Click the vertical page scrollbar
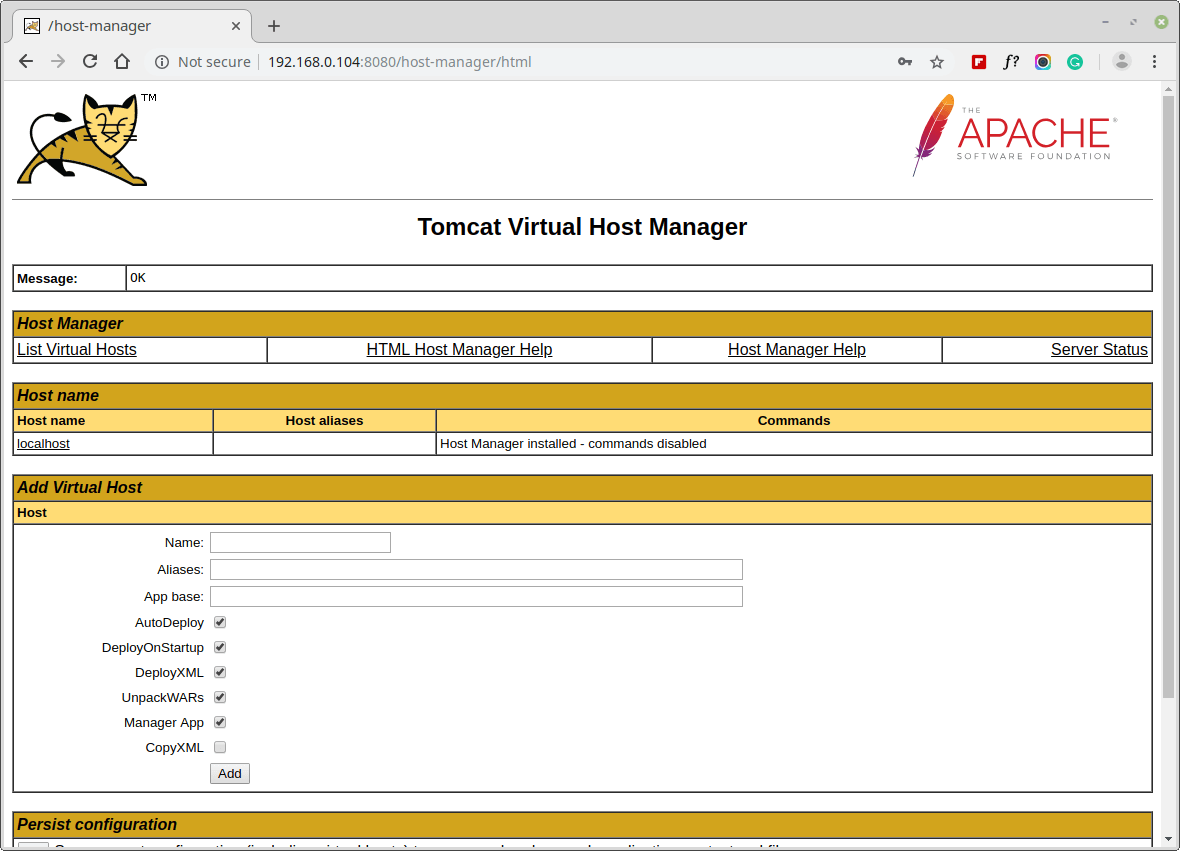 (1168, 400)
